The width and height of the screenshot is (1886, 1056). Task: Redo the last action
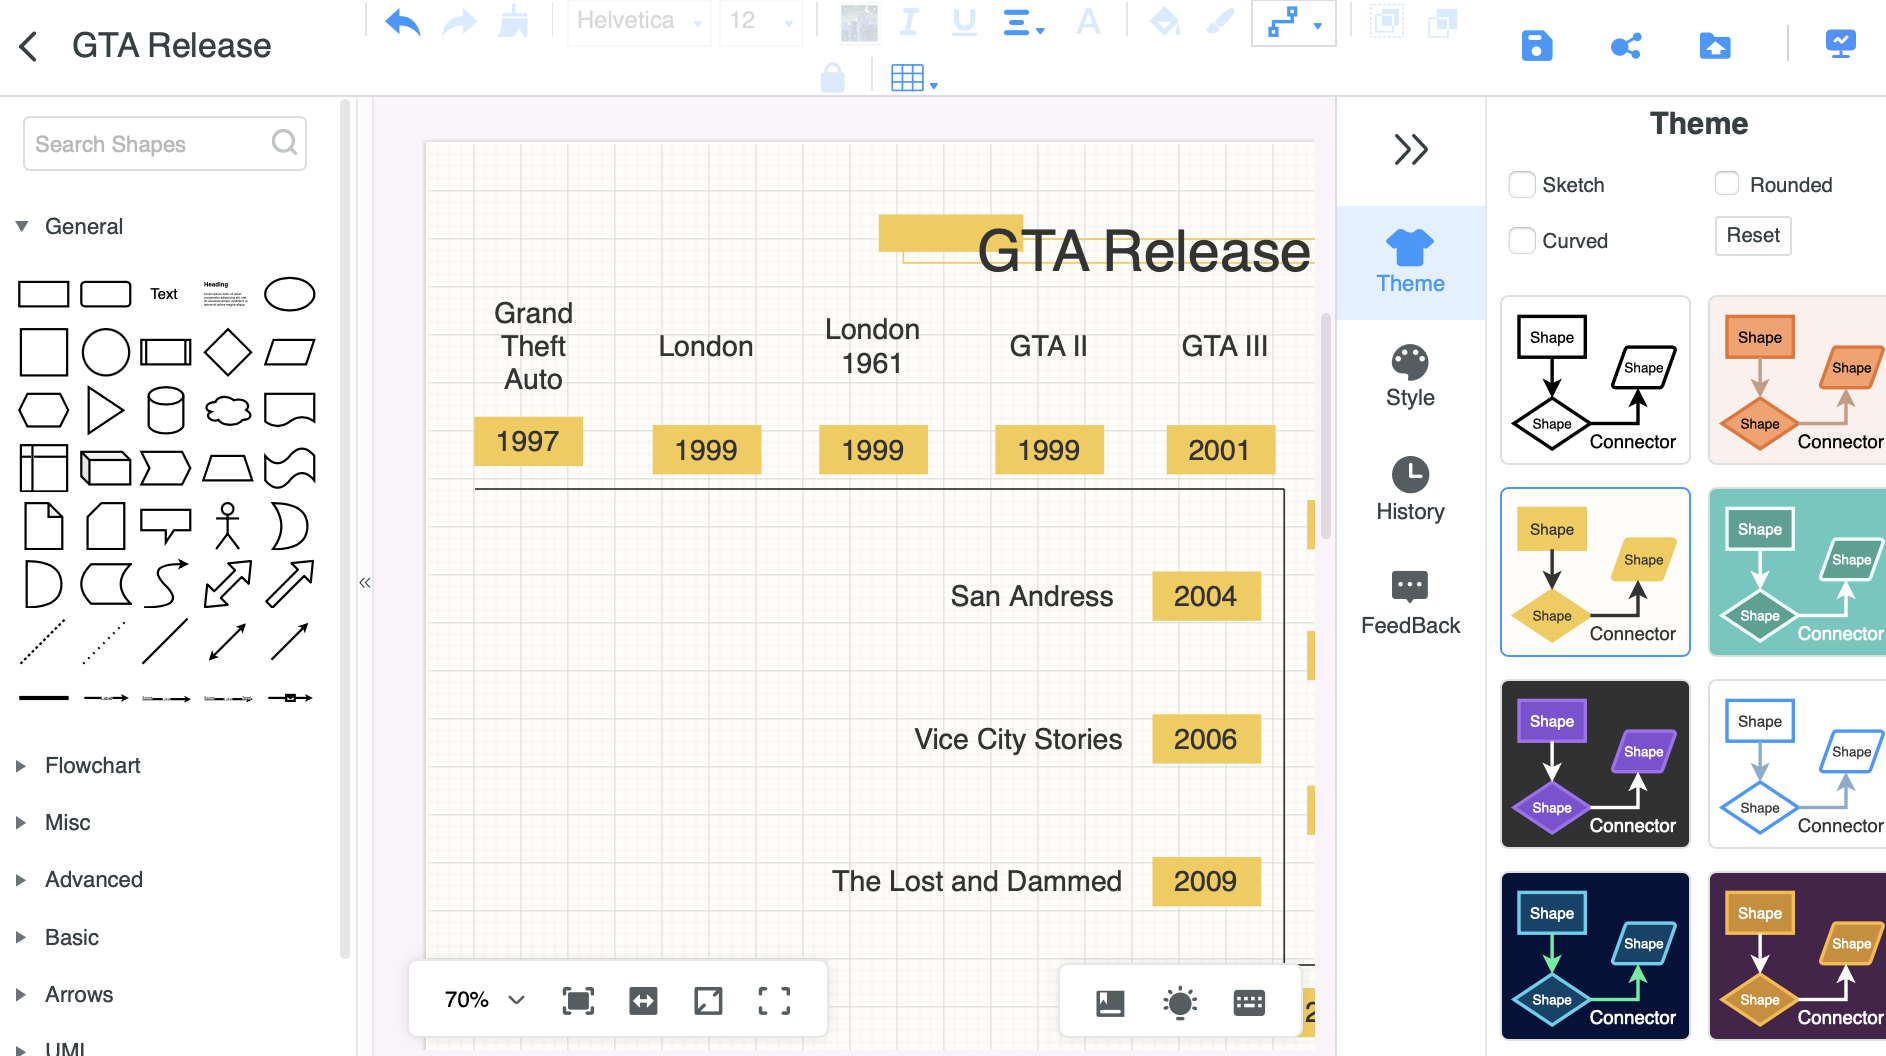[x=459, y=22]
